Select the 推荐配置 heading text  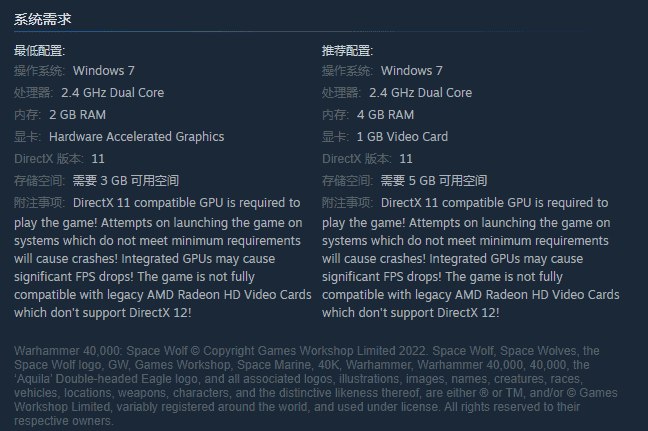347,51
